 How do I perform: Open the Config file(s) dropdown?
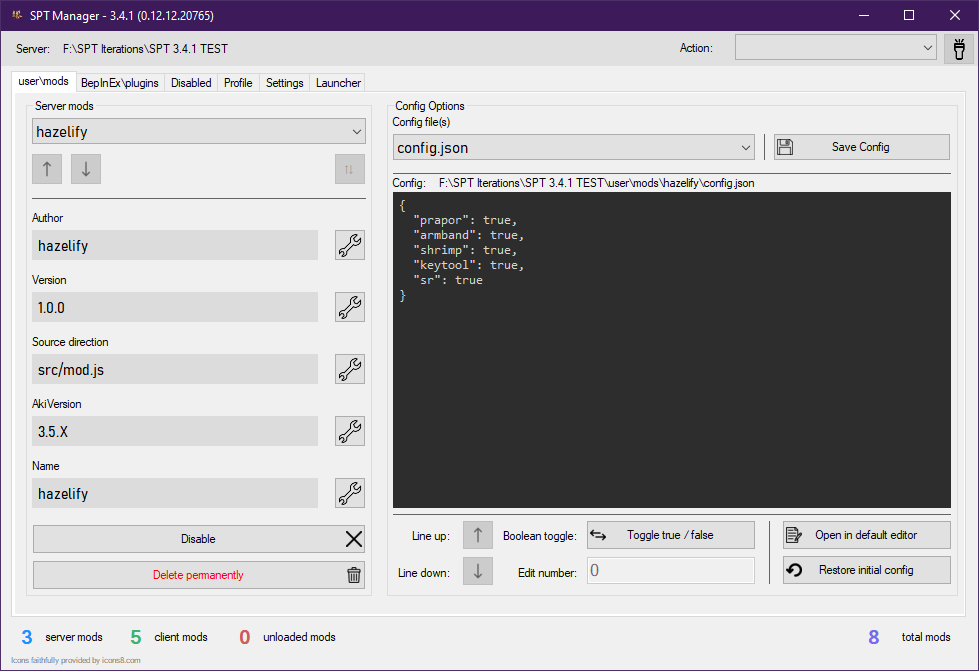(x=573, y=147)
